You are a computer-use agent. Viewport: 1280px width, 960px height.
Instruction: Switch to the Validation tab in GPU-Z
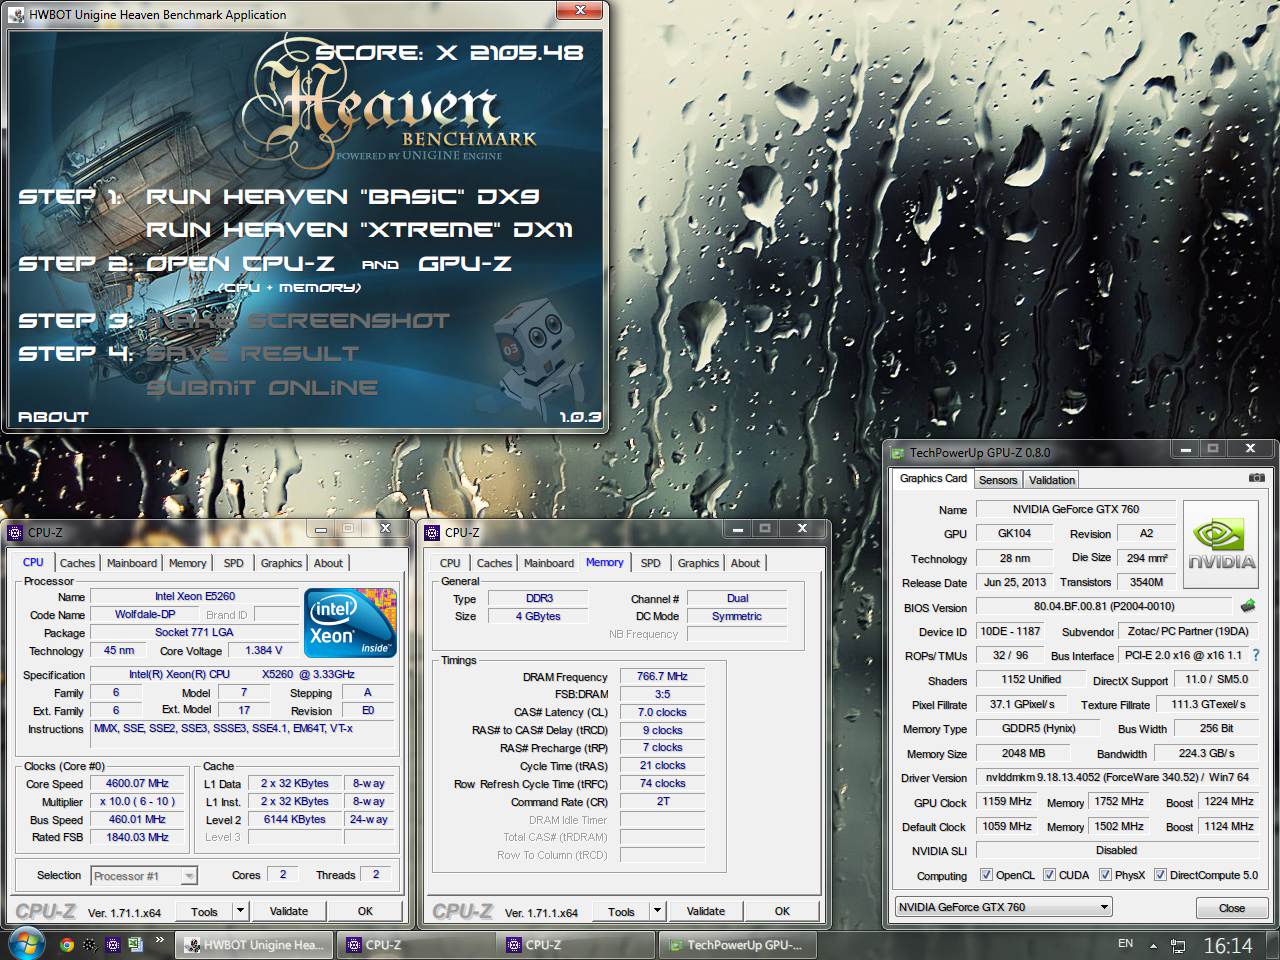coord(1052,480)
